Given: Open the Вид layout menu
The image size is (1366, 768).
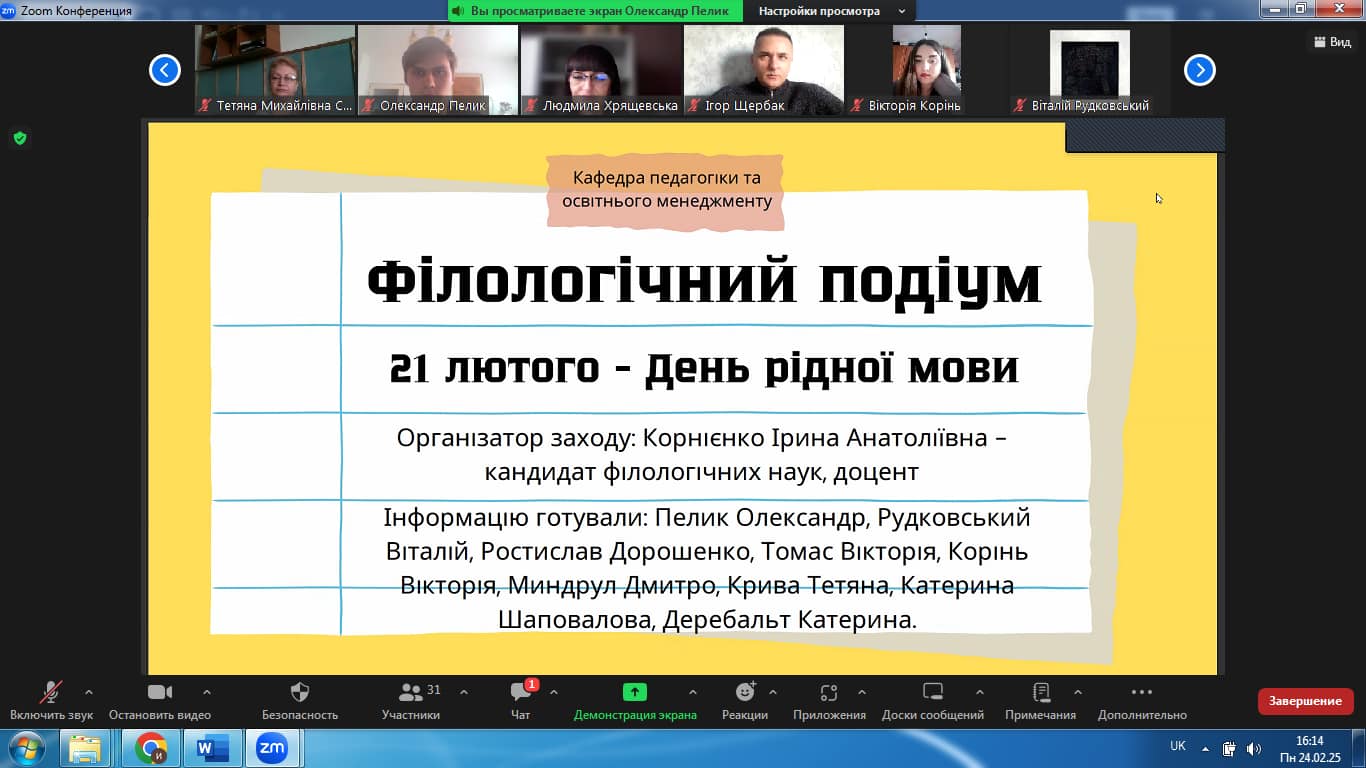Looking at the screenshot, I should pyautogui.click(x=1331, y=42).
